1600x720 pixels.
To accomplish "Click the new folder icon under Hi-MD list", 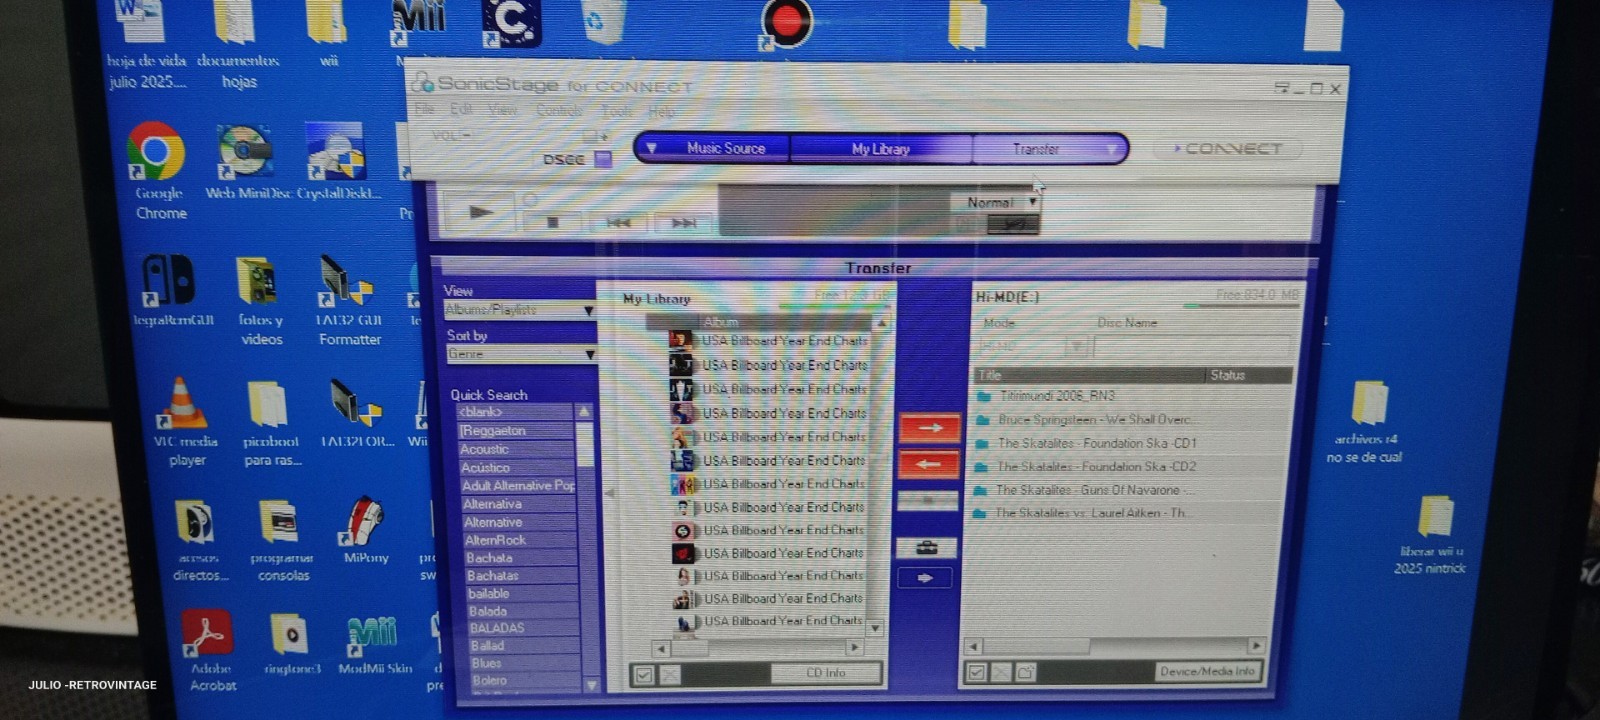I will tap(1025, 672).
